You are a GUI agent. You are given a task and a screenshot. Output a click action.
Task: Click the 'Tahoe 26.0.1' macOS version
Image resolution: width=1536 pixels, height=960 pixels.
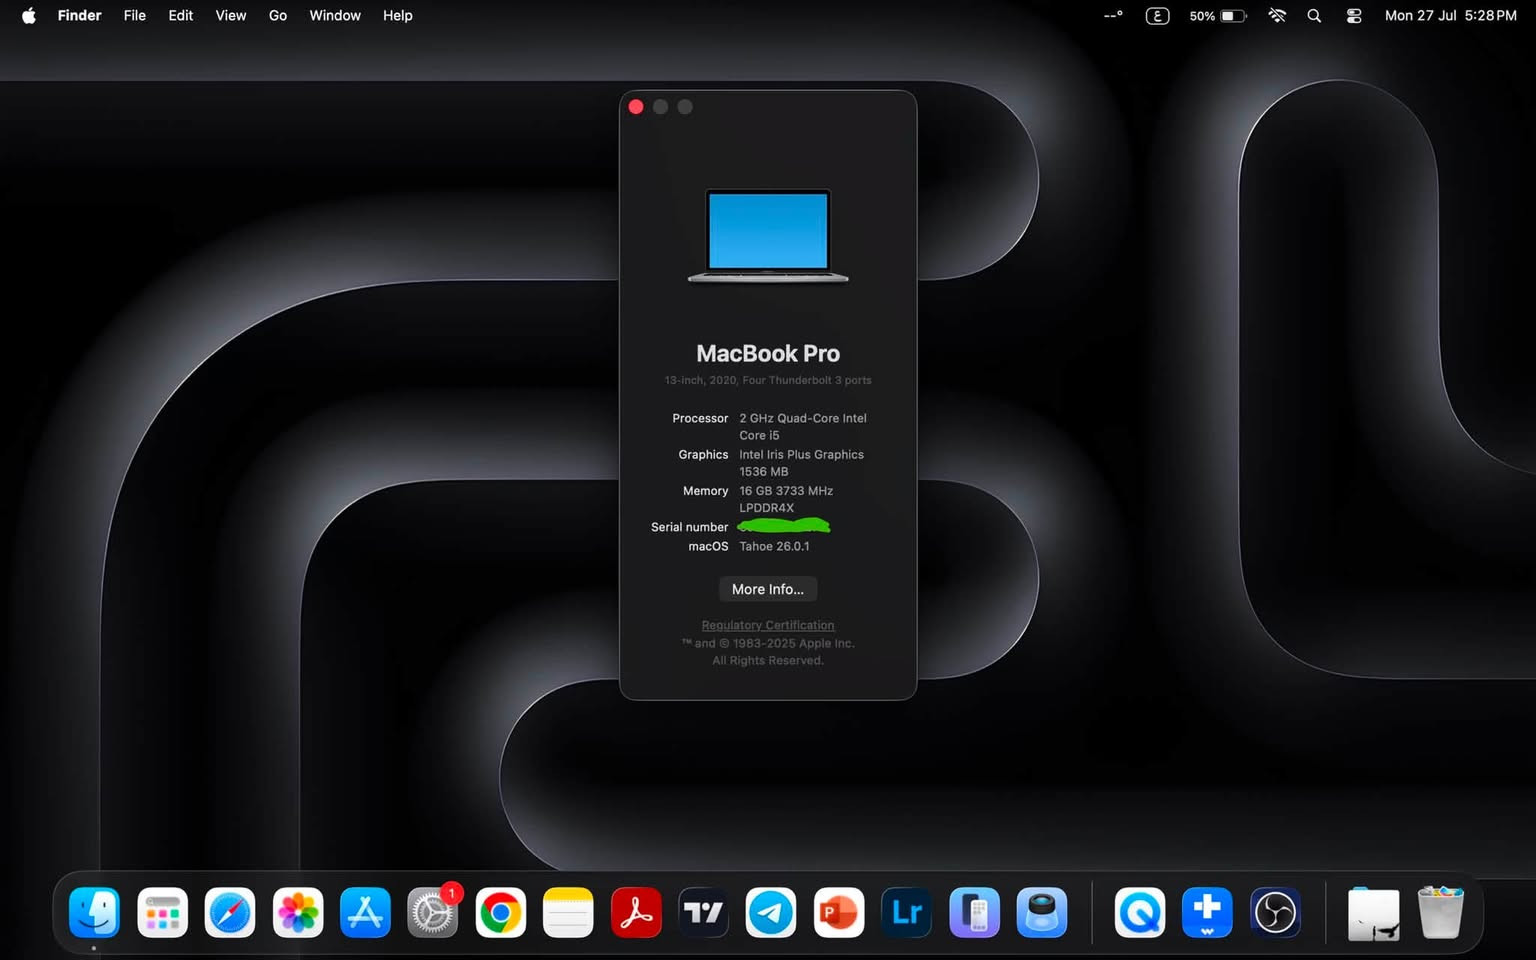(x=775, y=546)
